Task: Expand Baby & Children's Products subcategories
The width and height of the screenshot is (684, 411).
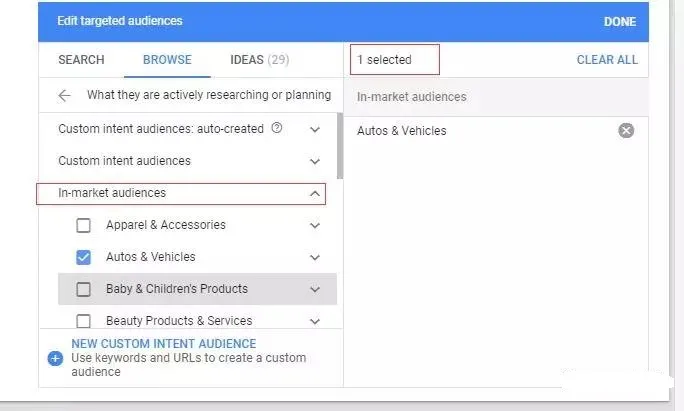Action: click(315, 289)
